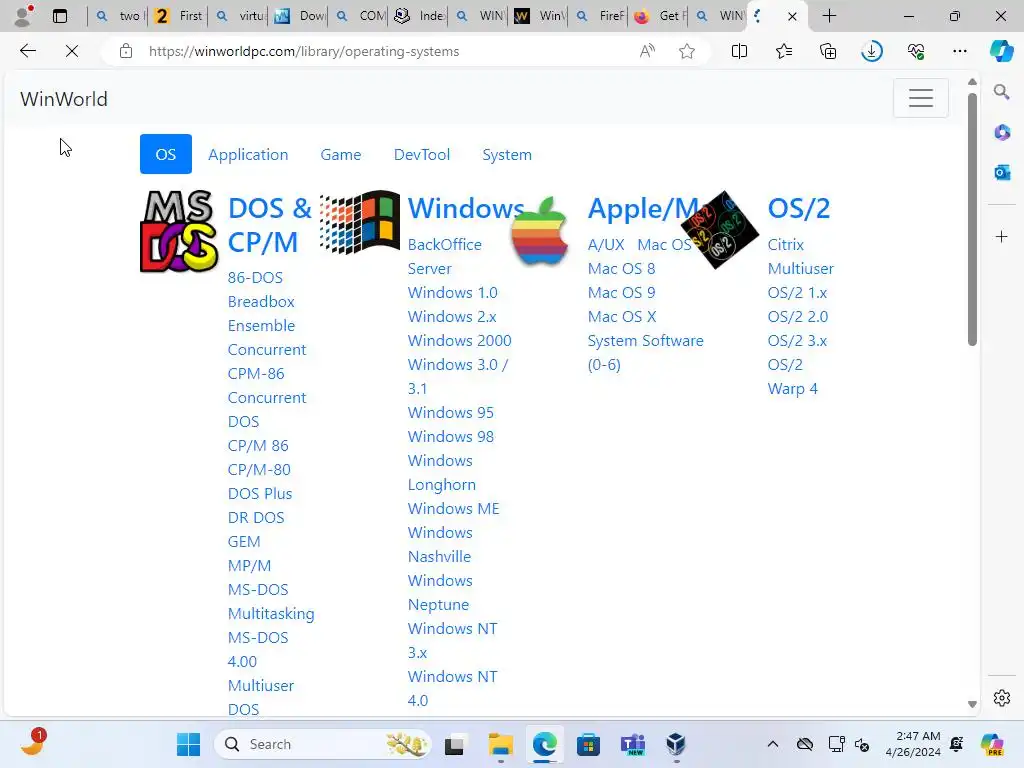Switch to the 'First' browser tab
Viewport: 1024px width, 768px height.
[178, 16]
